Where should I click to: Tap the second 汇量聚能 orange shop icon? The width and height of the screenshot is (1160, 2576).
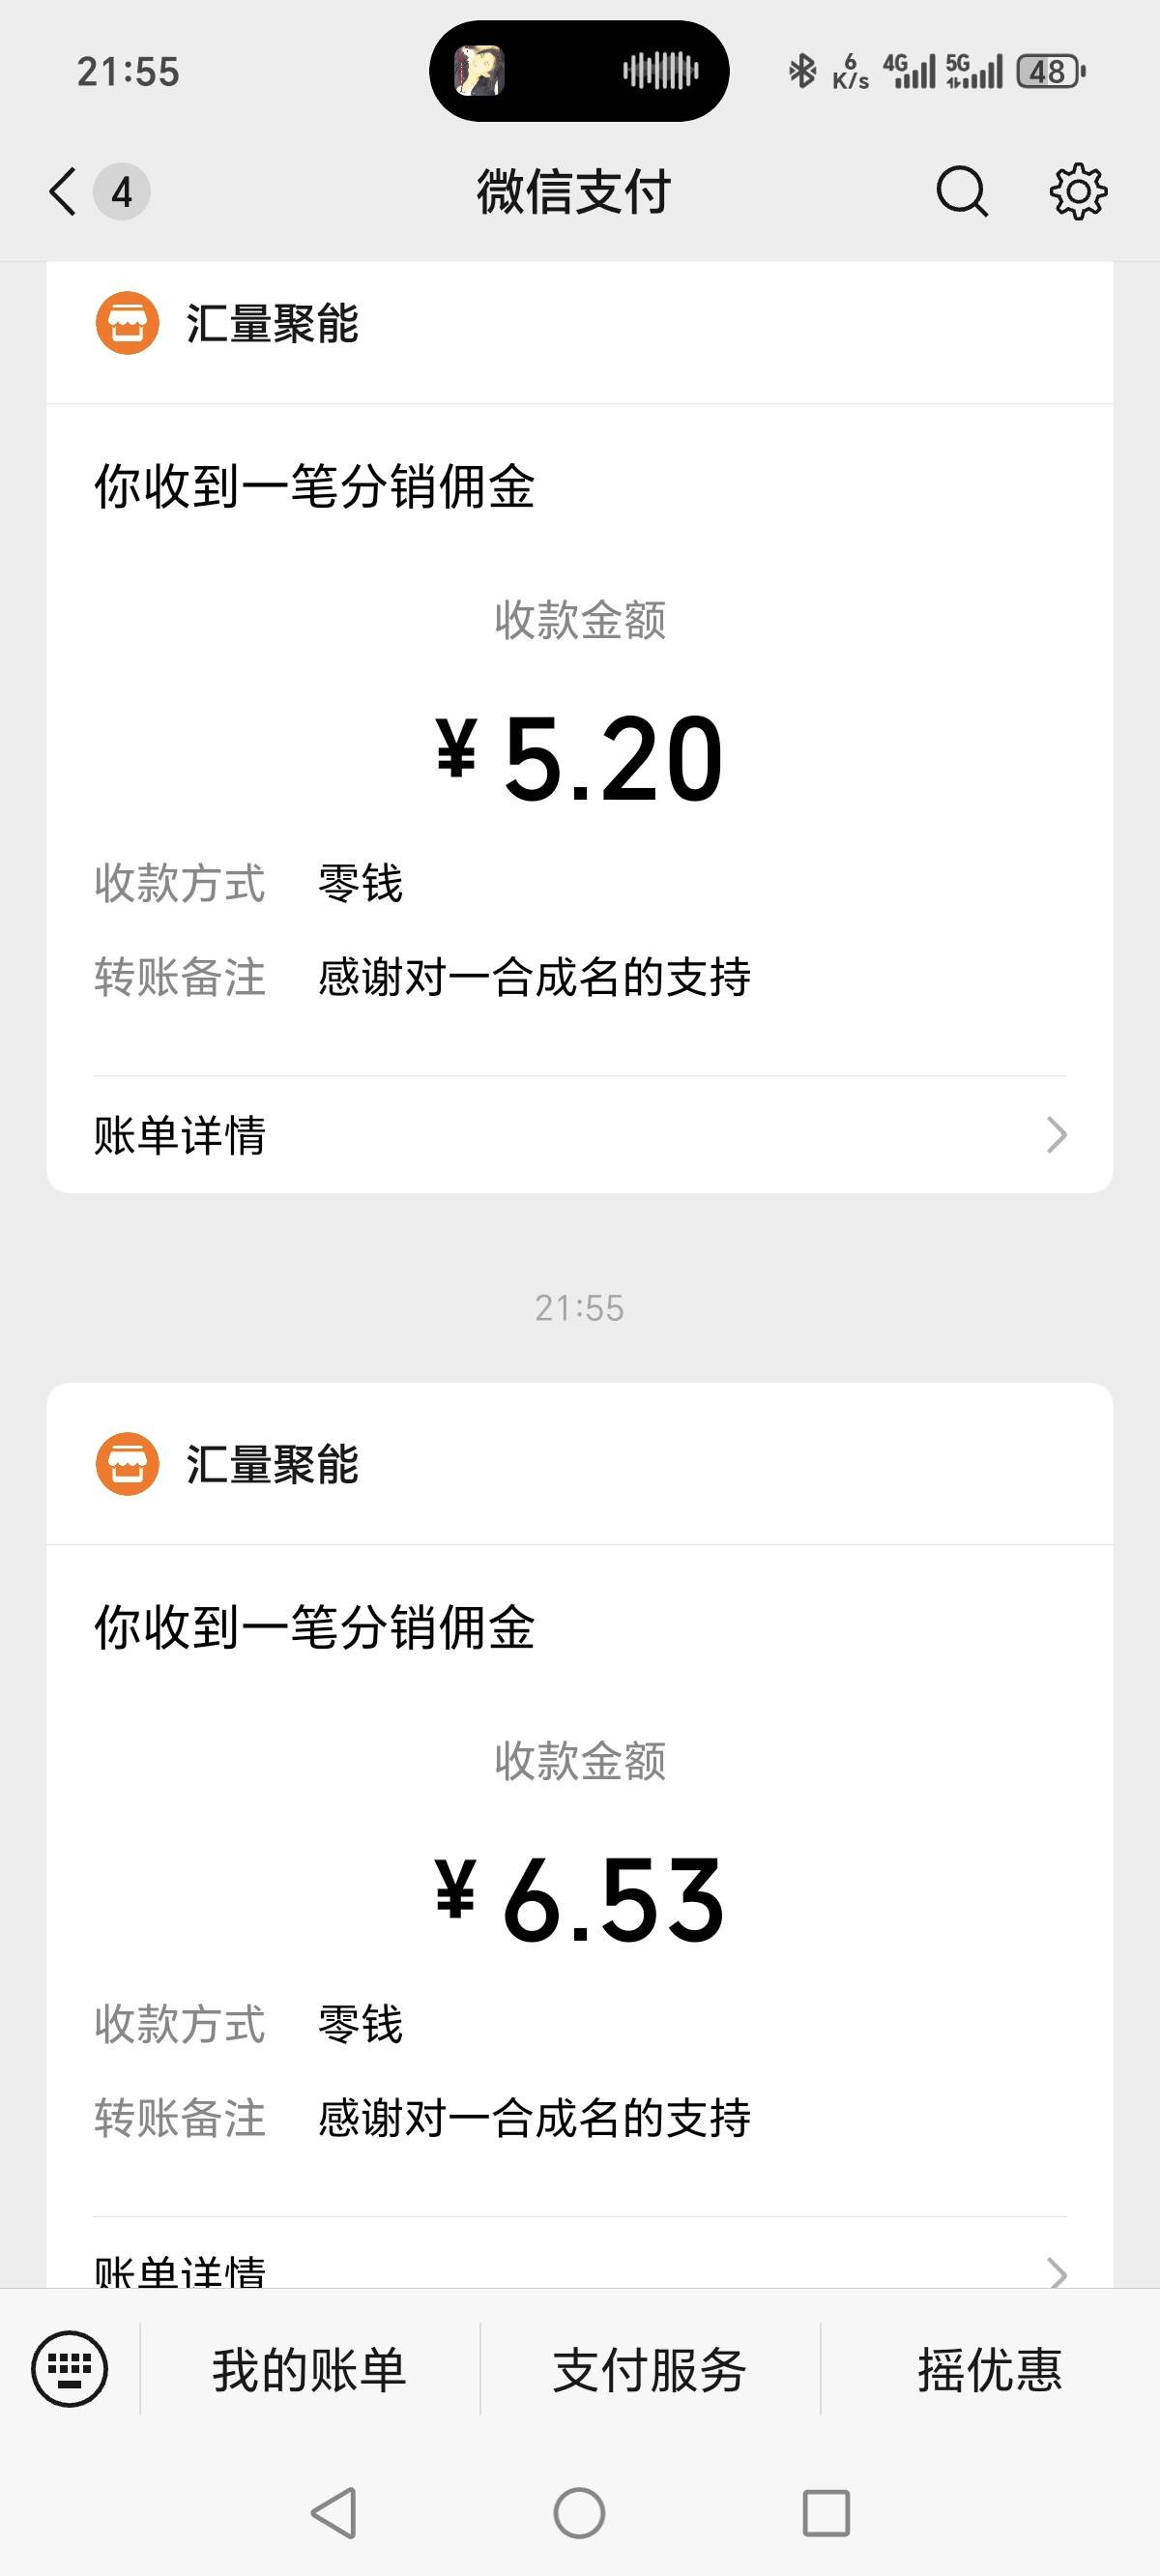coord(127,1464)
